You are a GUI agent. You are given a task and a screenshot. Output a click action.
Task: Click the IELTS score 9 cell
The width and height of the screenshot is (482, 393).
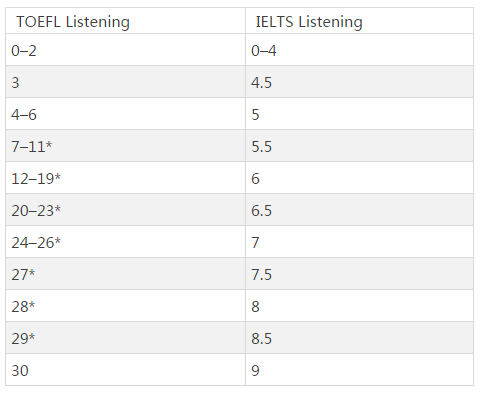pyautogui.click(x=359, y=370)
